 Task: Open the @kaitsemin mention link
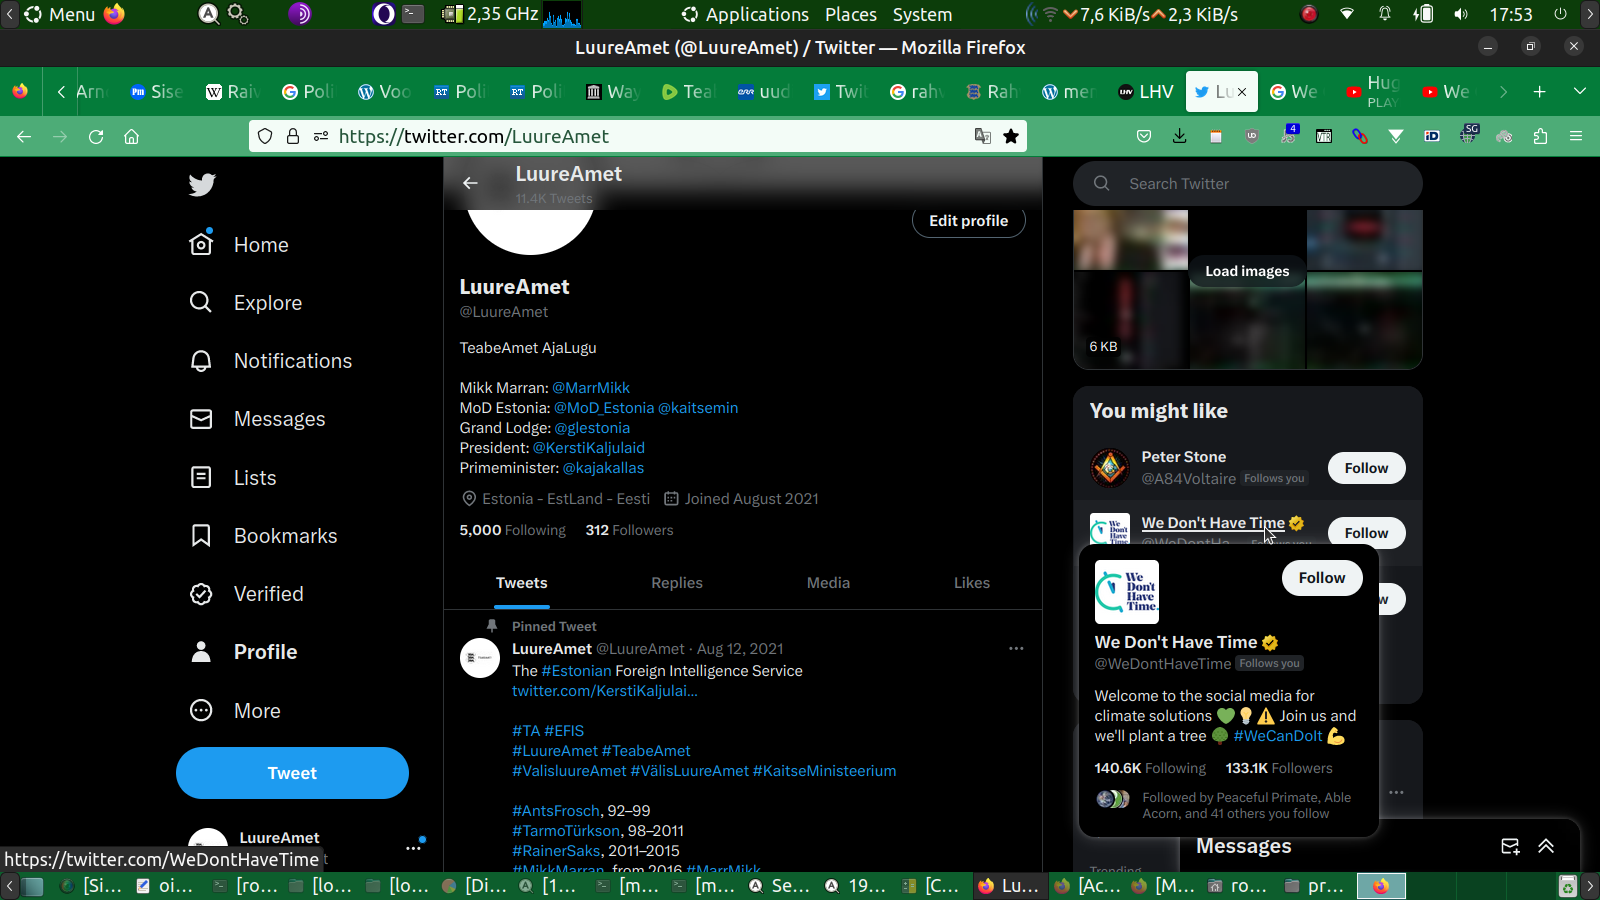[698, 408]
